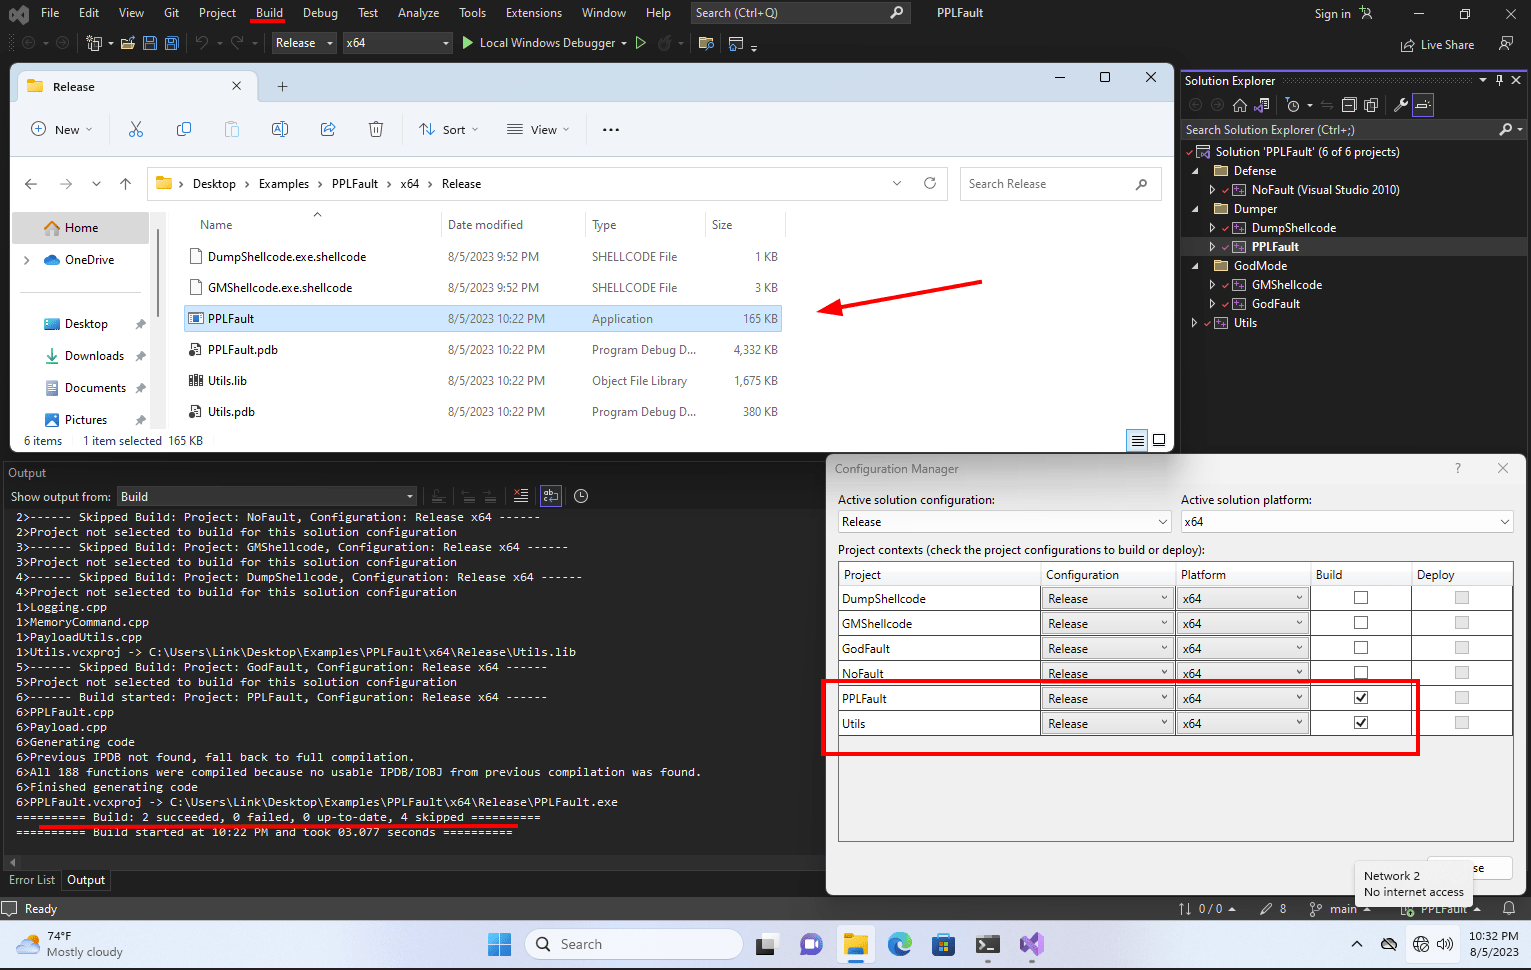The width and height of the screenshot is (1531, 970).
Task: Click Delete trash icon in File Explorer
Action: point(376,129)
